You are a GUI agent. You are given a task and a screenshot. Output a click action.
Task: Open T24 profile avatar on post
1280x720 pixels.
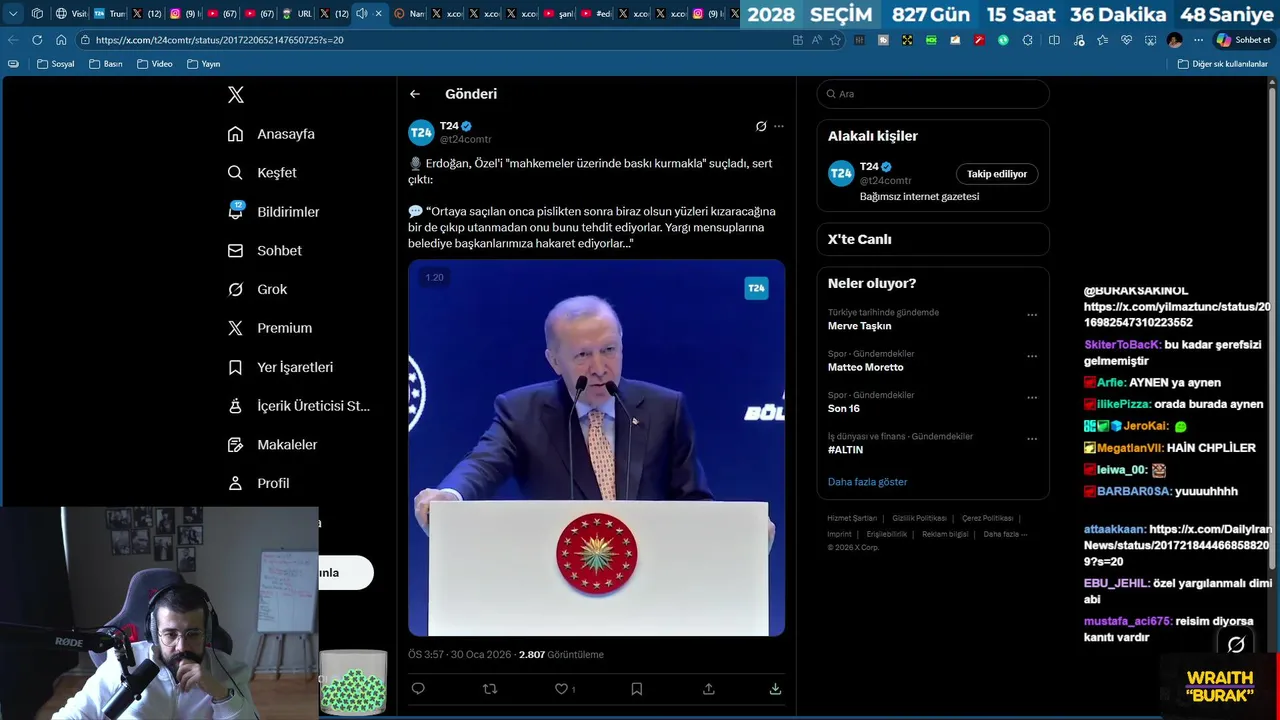pos(421,132)
